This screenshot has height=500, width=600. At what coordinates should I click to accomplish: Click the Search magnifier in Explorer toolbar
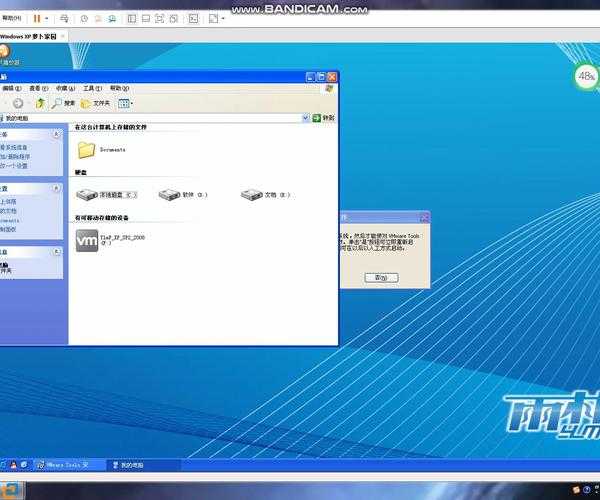click(58, 103)
